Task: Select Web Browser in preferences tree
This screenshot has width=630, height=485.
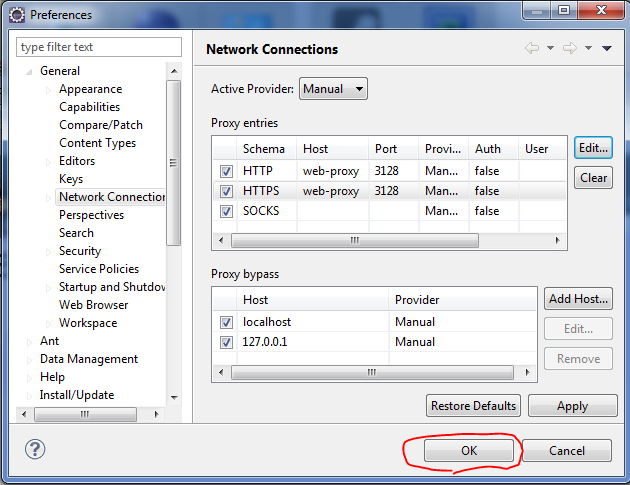Action: [93, 305]
